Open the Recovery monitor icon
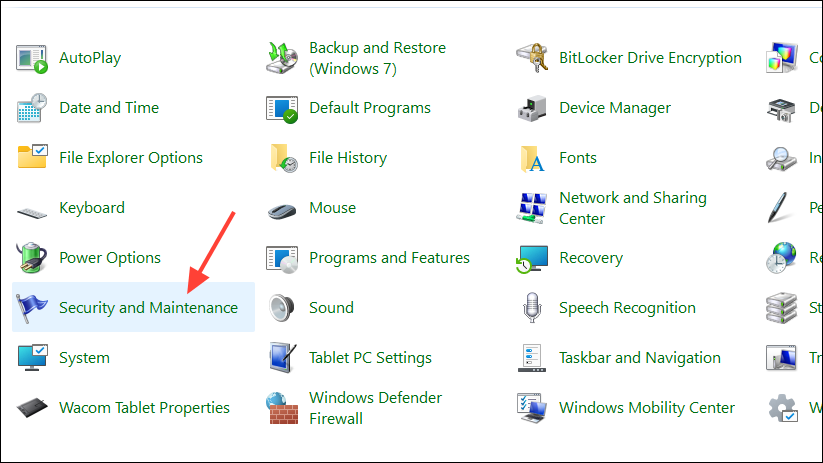Screen dimensions: 823x463 point(532,259)
